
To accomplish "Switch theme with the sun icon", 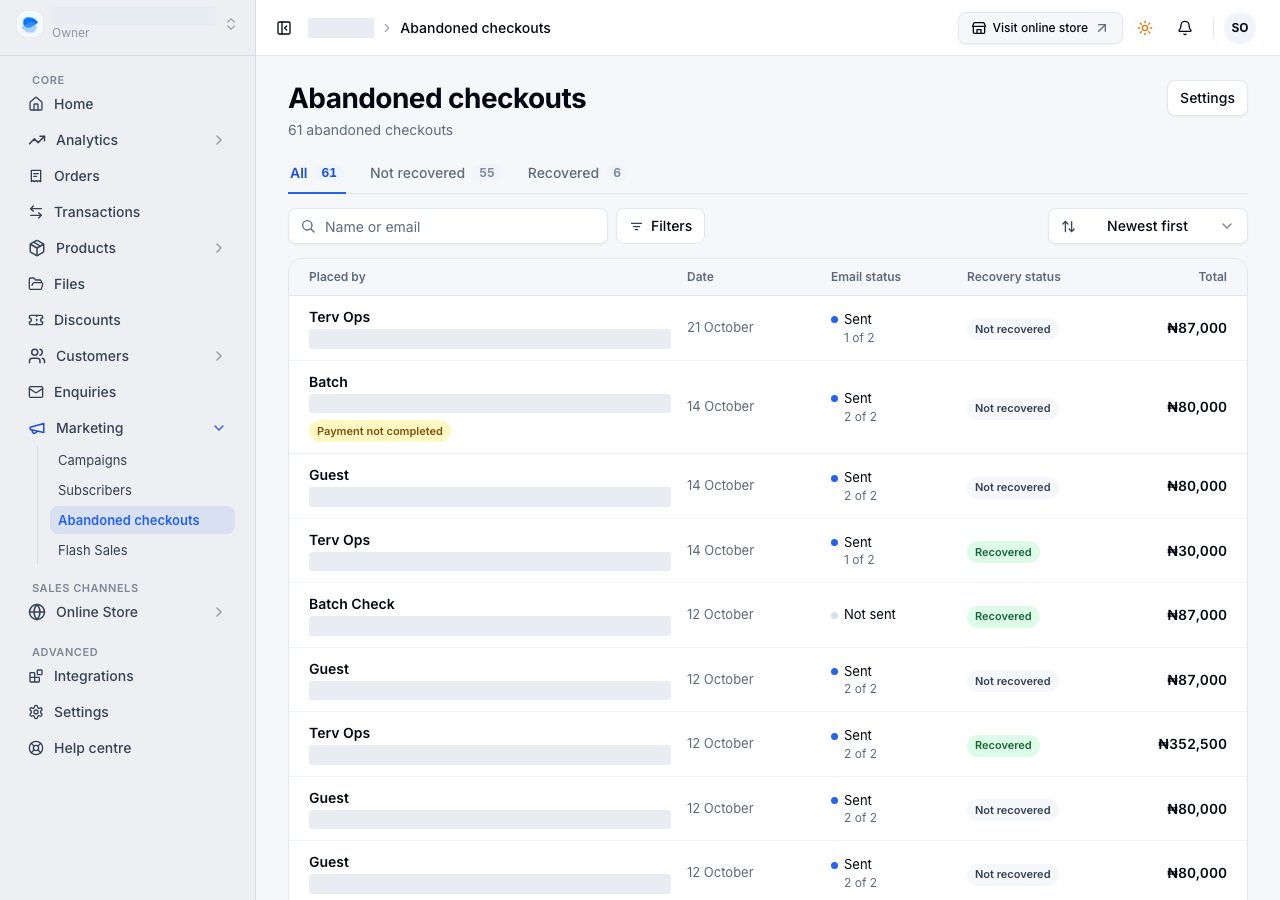I will tap(1145, 28).
